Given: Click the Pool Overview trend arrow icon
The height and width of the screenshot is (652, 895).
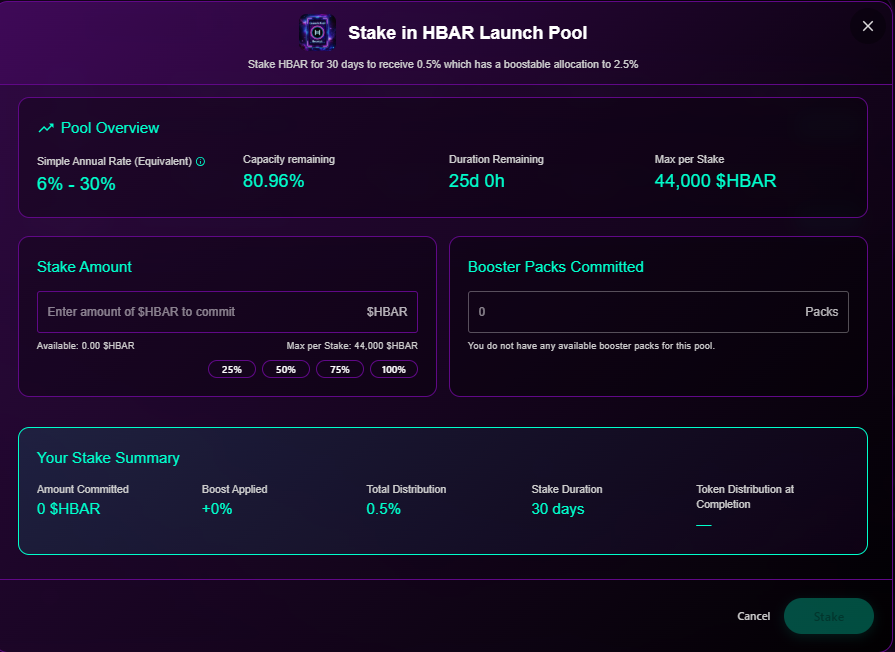Looking at the screenshot, I should pos(46,128).
